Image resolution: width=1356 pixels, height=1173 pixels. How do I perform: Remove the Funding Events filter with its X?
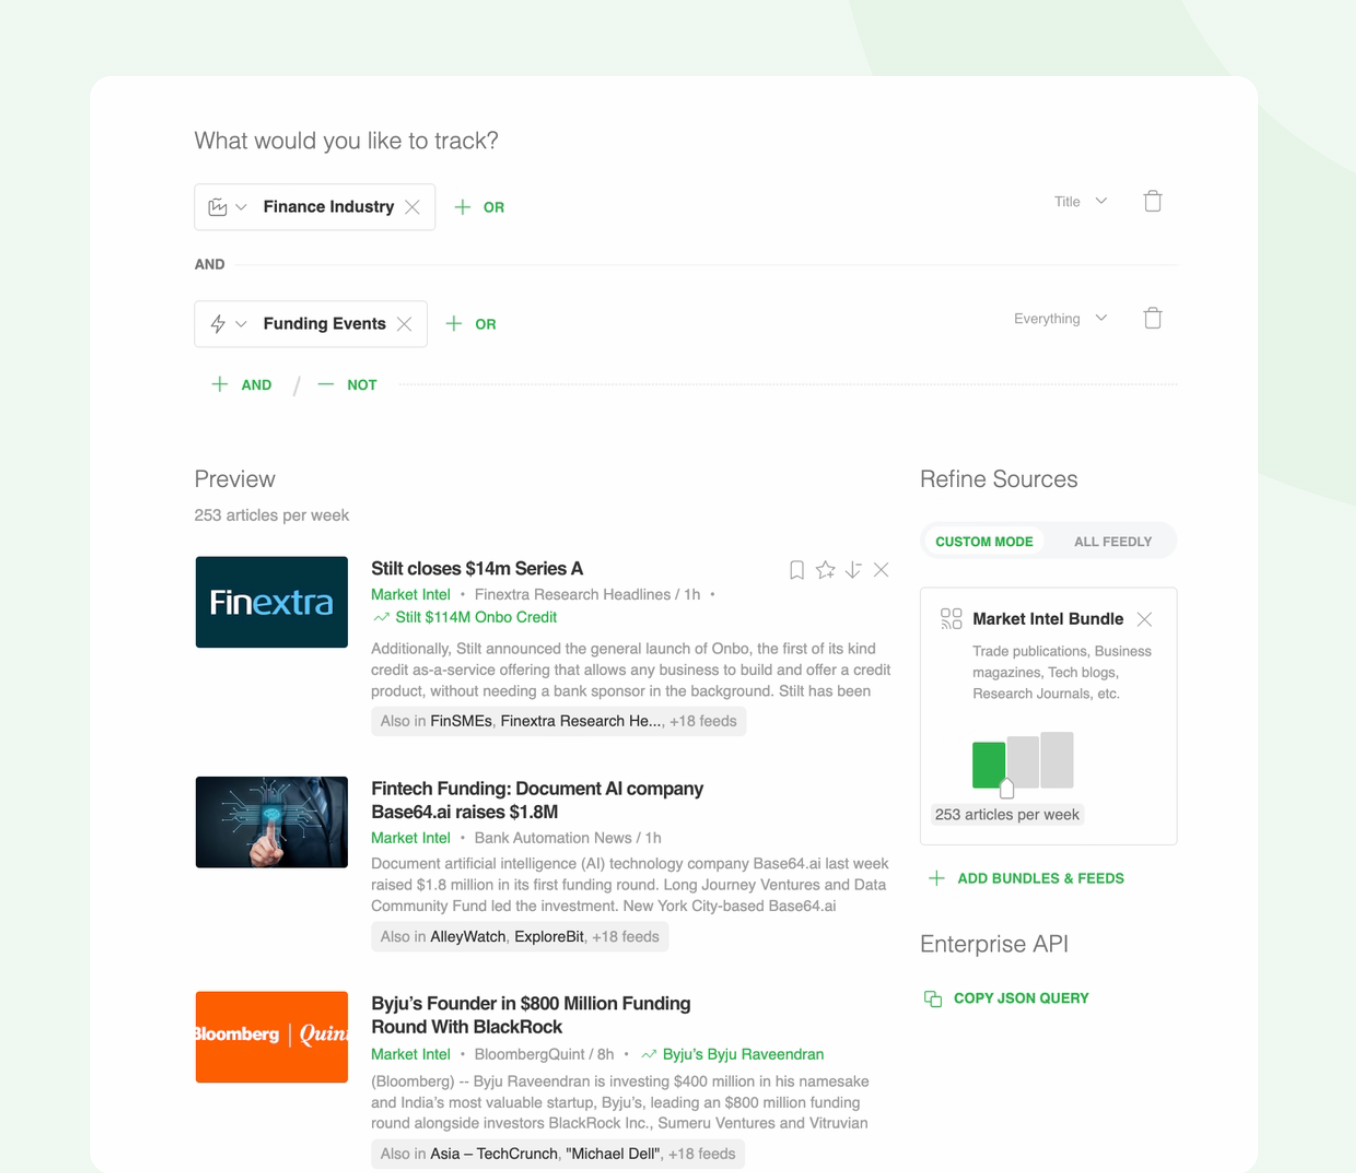tap(404, 324)
